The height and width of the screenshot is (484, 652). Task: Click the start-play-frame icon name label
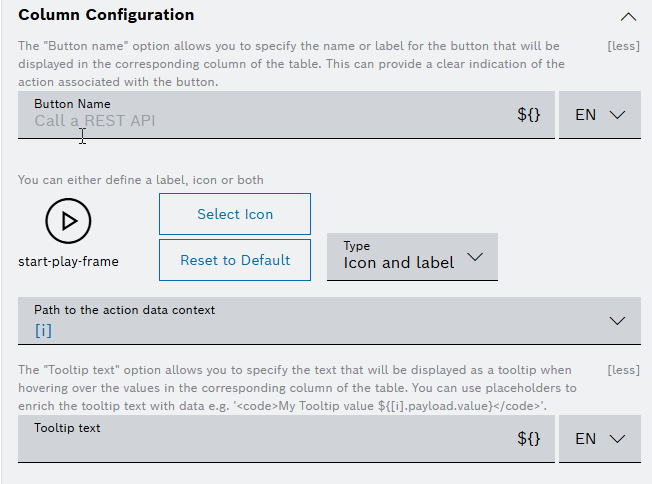tap(68, 262)
